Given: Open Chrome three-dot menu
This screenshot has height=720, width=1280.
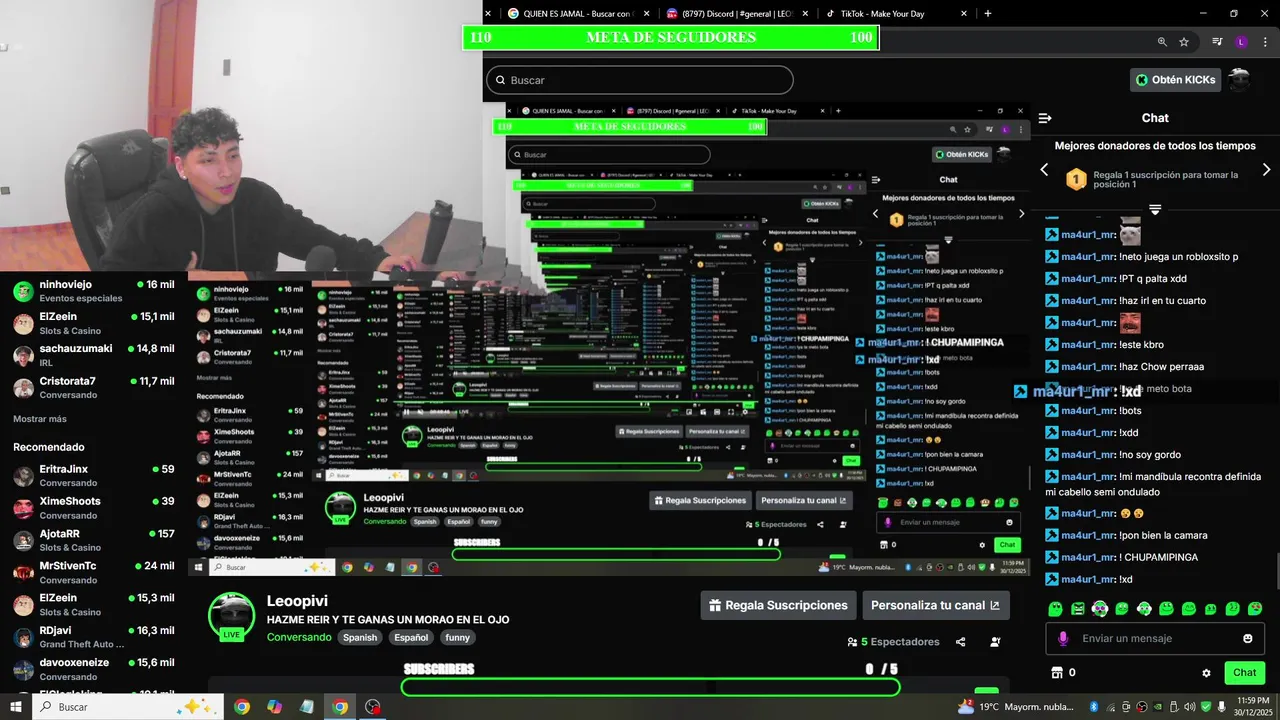Looking at the screenshot, I should (x=1264, y=42).
